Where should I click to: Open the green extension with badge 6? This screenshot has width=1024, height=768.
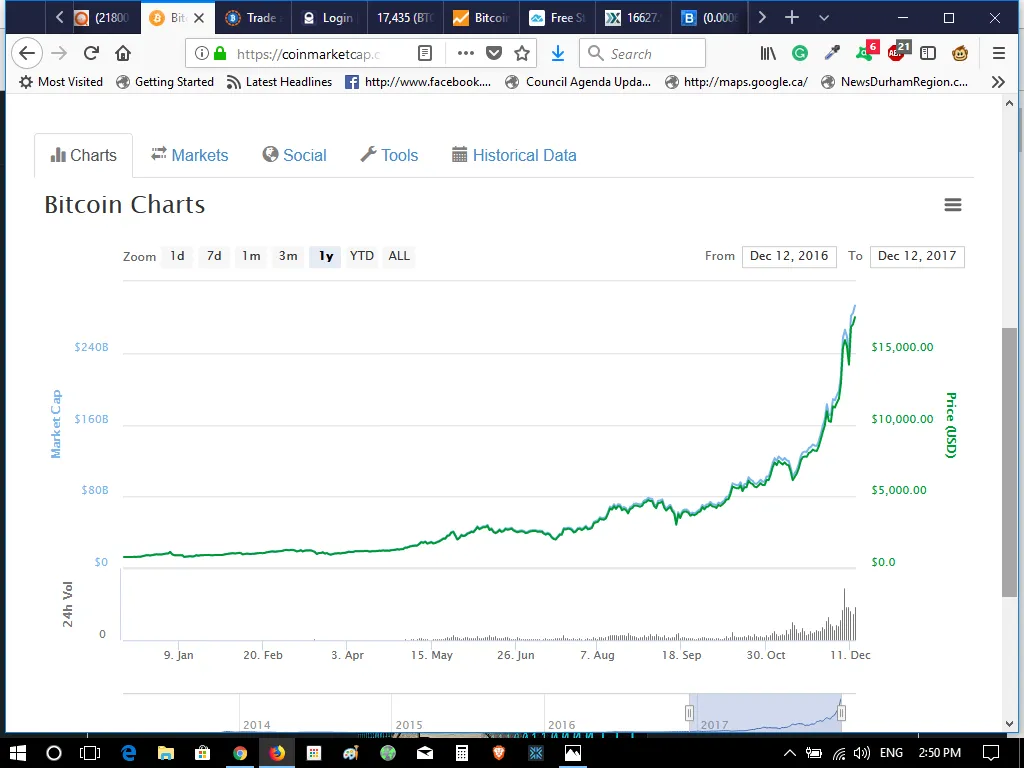click(x=866, y=52)
